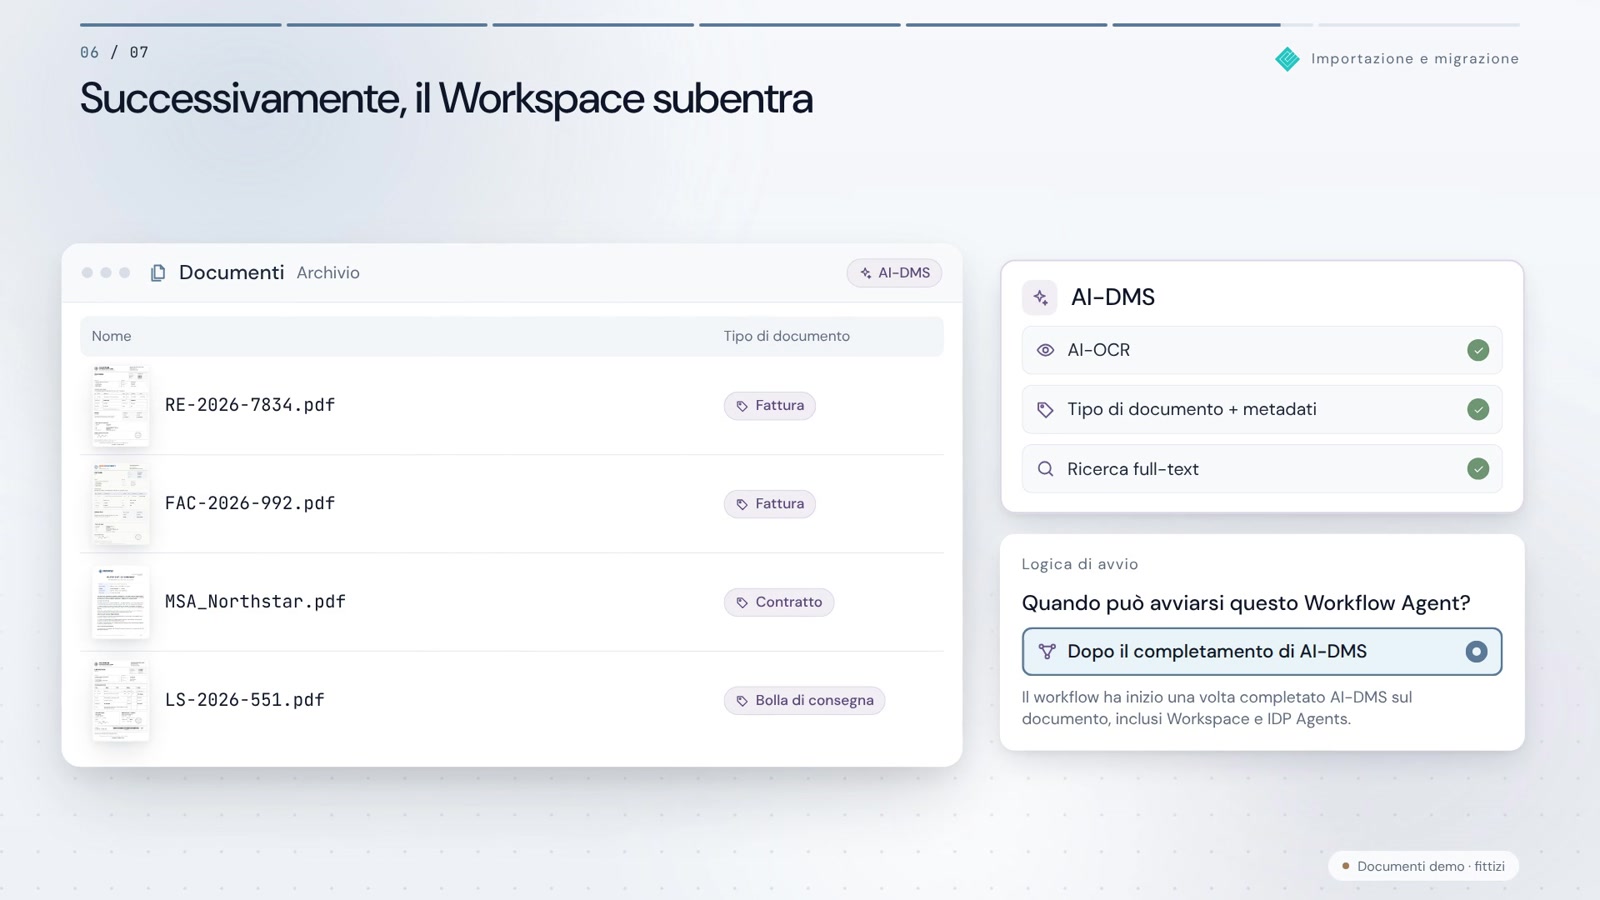Click the Fattura tag for RE-2026-7834.pdf
1600x900 pixels.
coord(770,406)
